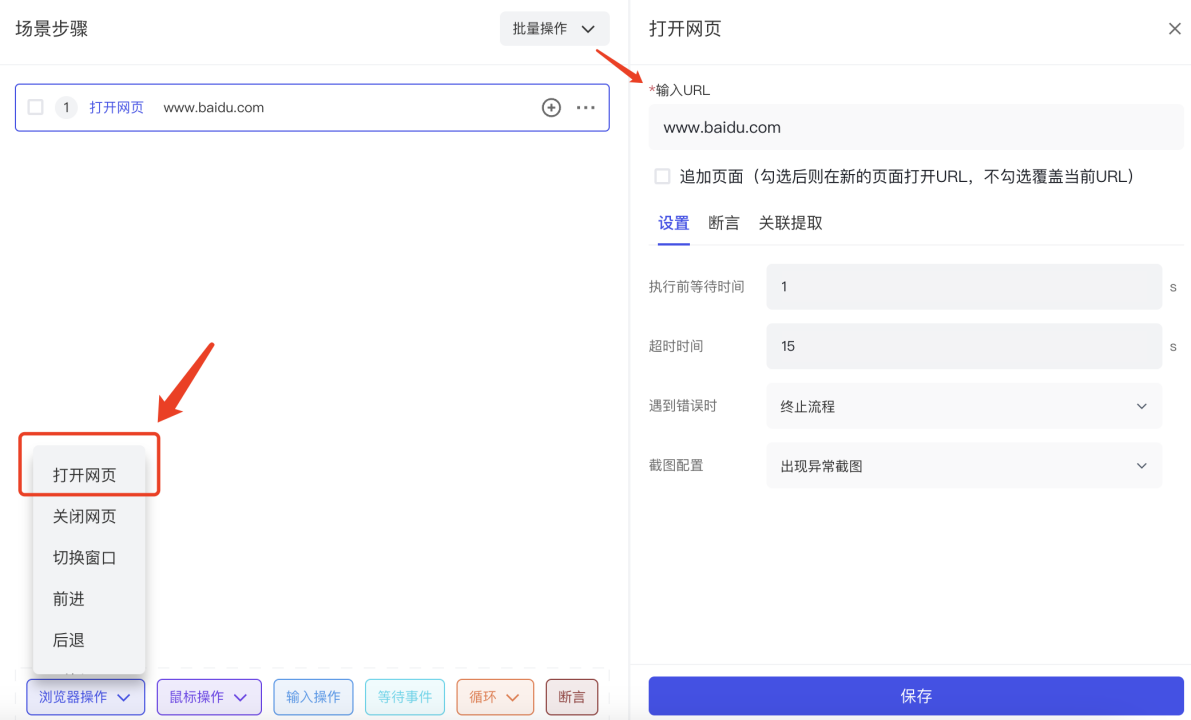Viewport: 1191px width, 720px height.
Task: Switch to the 断言 tab
Action: point(723,223)
